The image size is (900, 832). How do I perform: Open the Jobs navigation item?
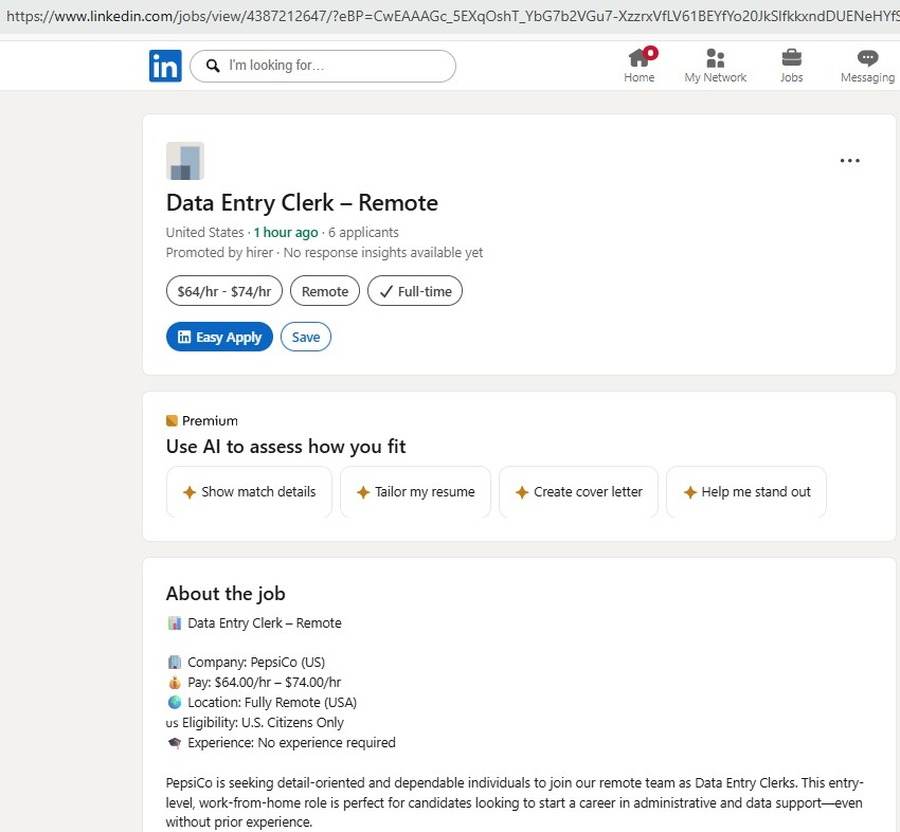(792, 65)
